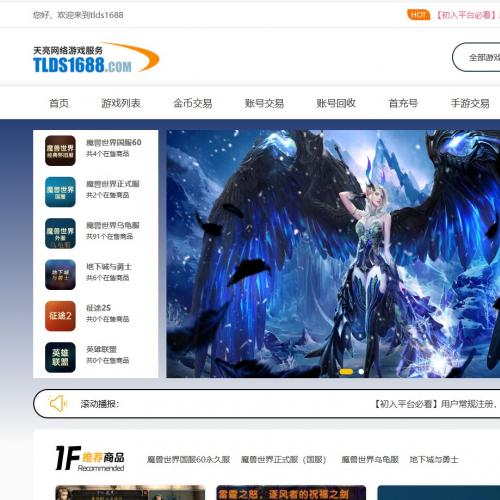This screenshot has width=500, height=500.
Task: Switch to the second carousel dot
Action: [x=361, y=371]
